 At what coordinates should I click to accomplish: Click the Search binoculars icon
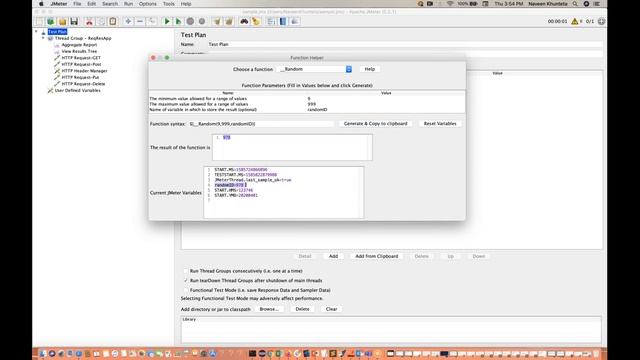[244, 21]
